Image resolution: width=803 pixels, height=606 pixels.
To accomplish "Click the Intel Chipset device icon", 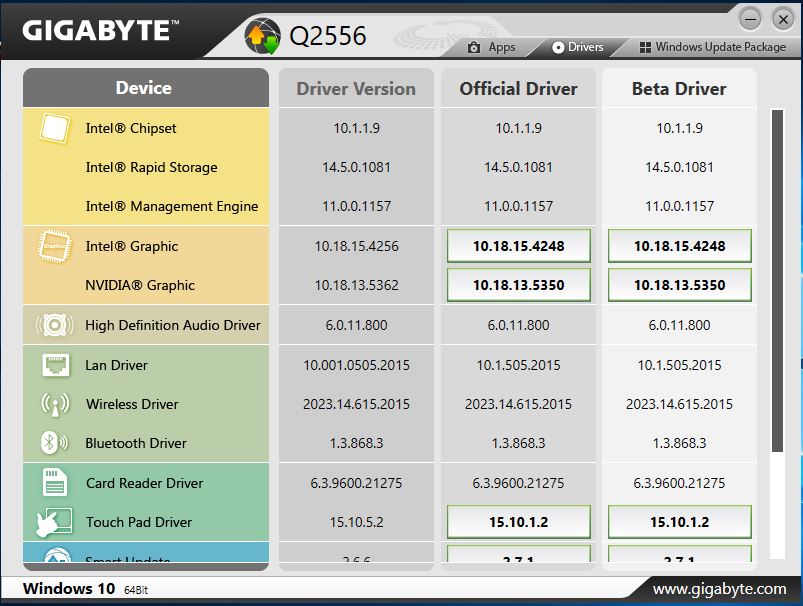I will [54, 128].
